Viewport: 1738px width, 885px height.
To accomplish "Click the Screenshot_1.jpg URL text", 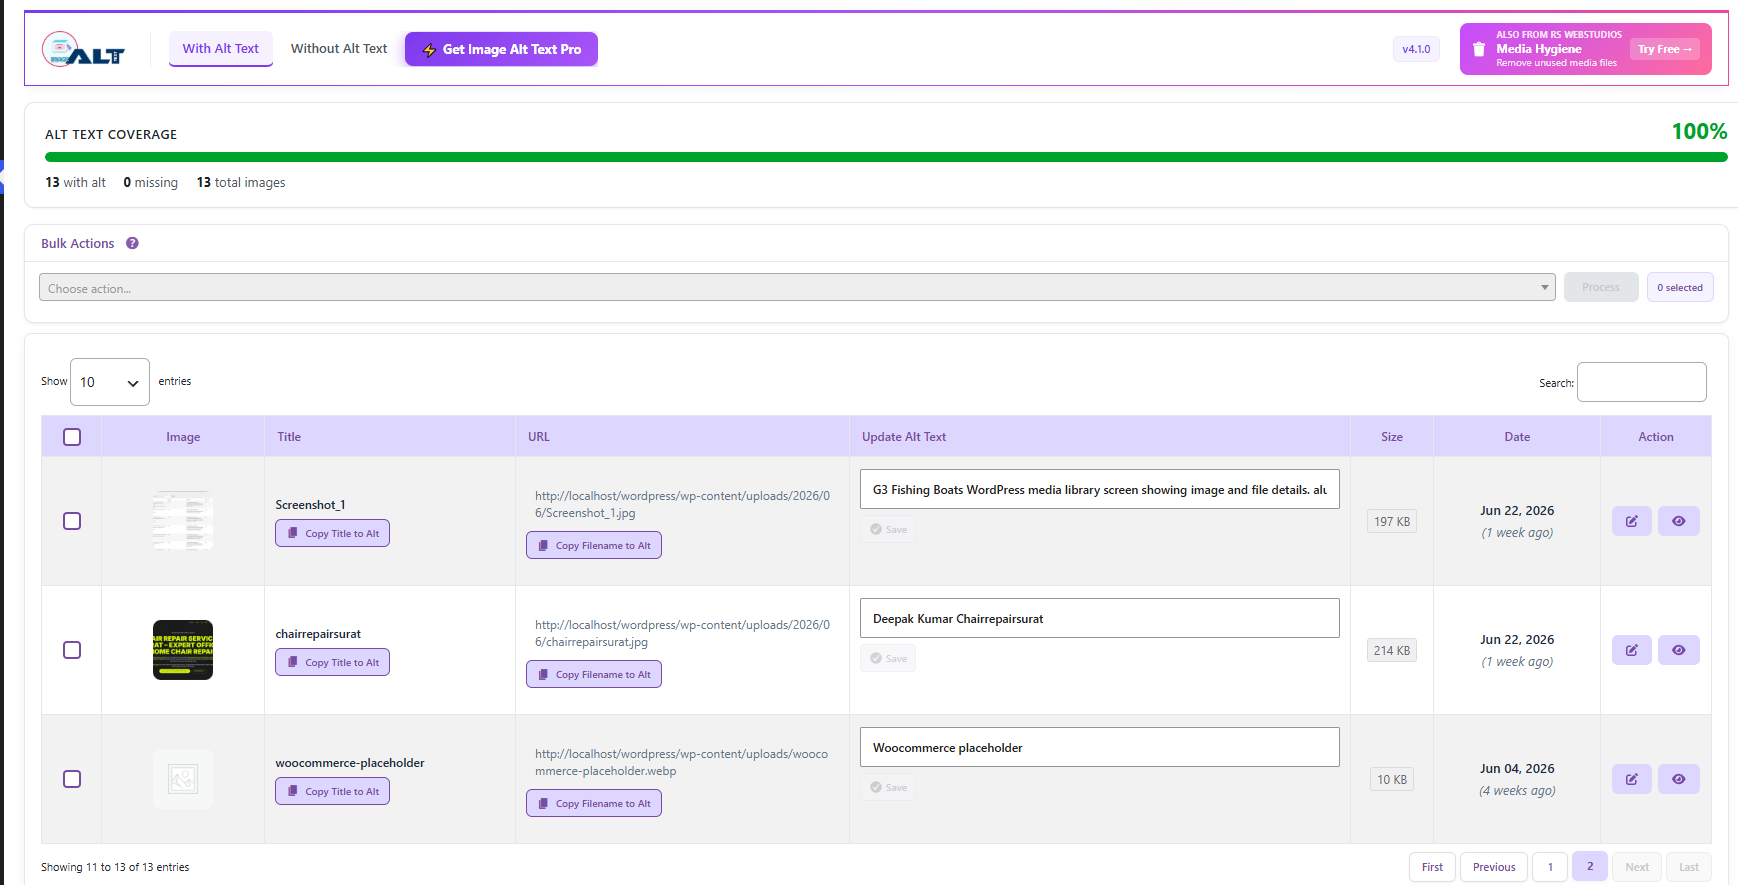I will click(682, 504).
